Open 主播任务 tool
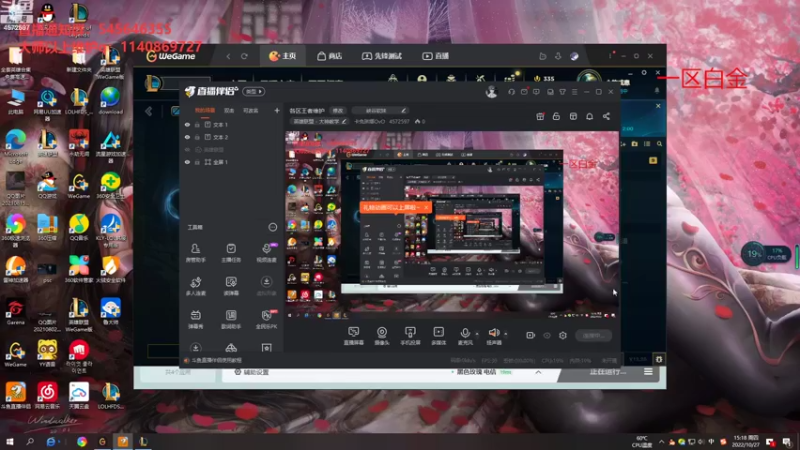Screen dimensions: 800x450 click(231, 253)
